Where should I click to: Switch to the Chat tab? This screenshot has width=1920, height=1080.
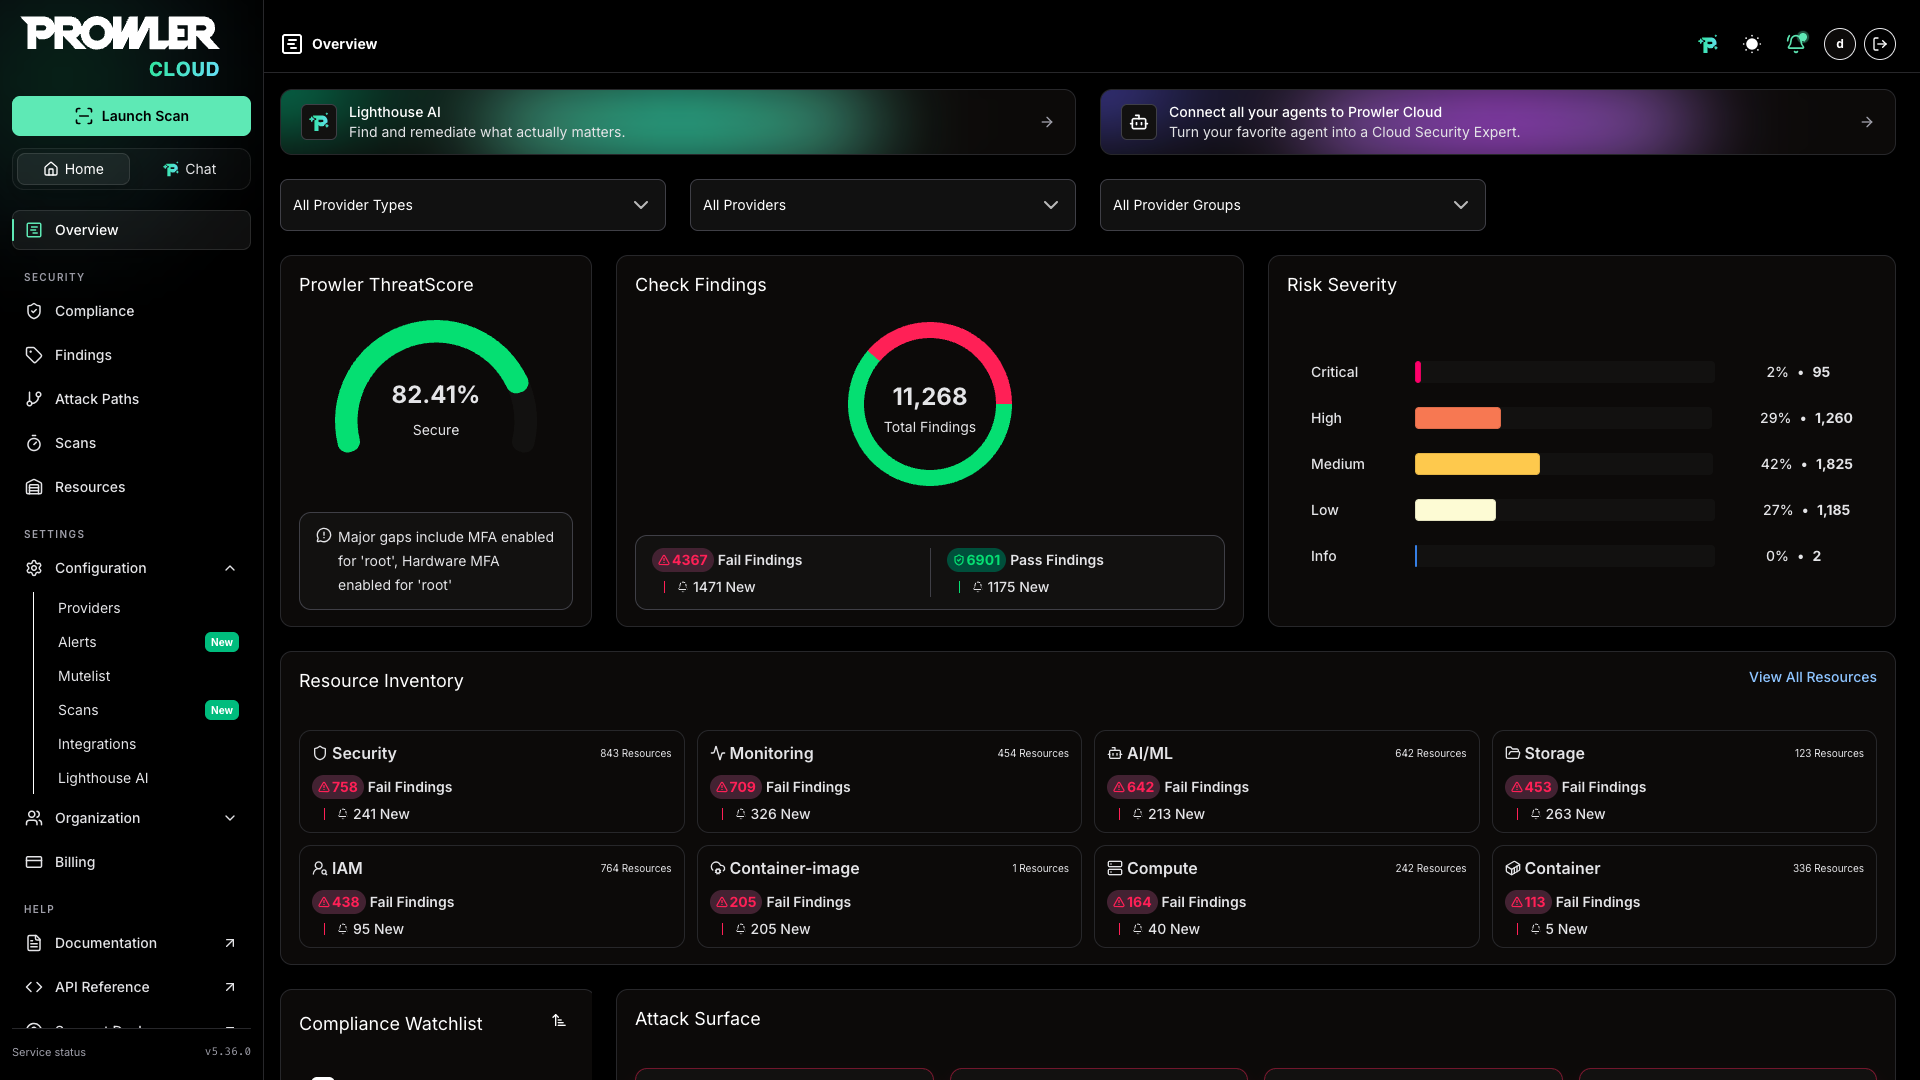189,169
